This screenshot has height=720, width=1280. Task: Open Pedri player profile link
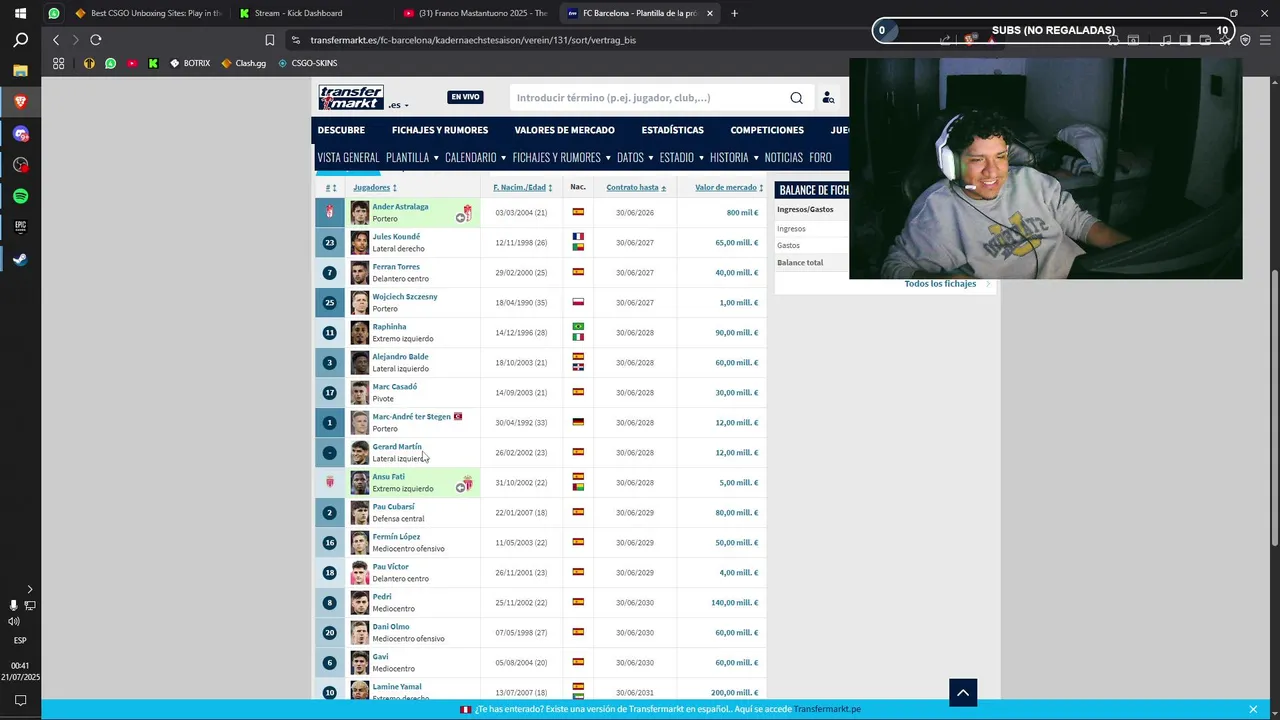point(382,597)
